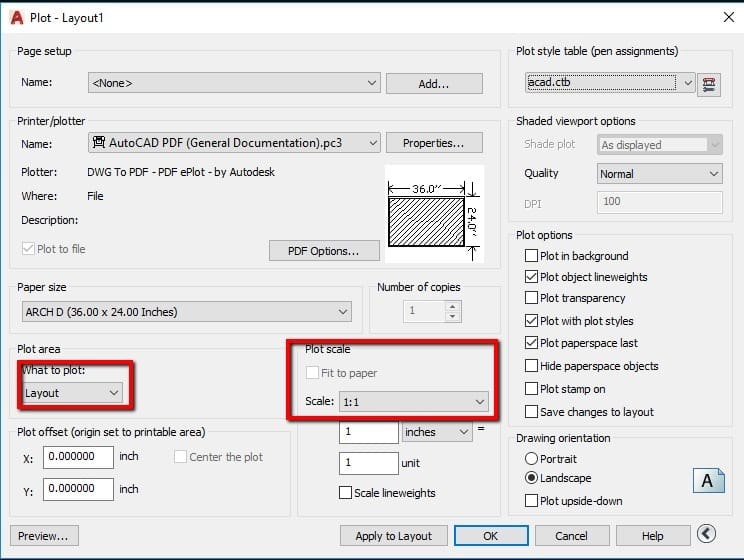Viewport: 744px width, 560px height.
Task: Toggle Plot paperspace last checkbox
Action: click(x=531, y=343)
